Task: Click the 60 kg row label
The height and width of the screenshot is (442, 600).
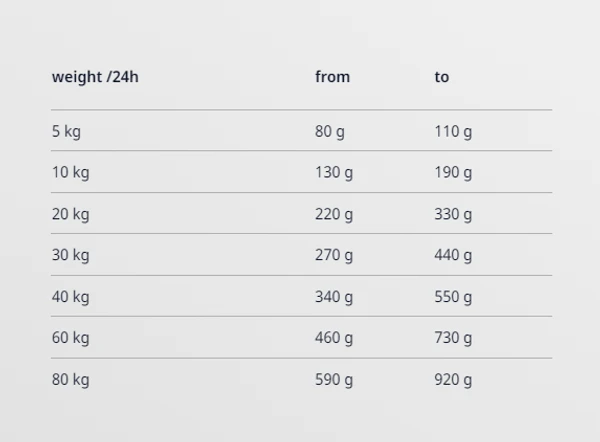Action: (x=70, y=338)
